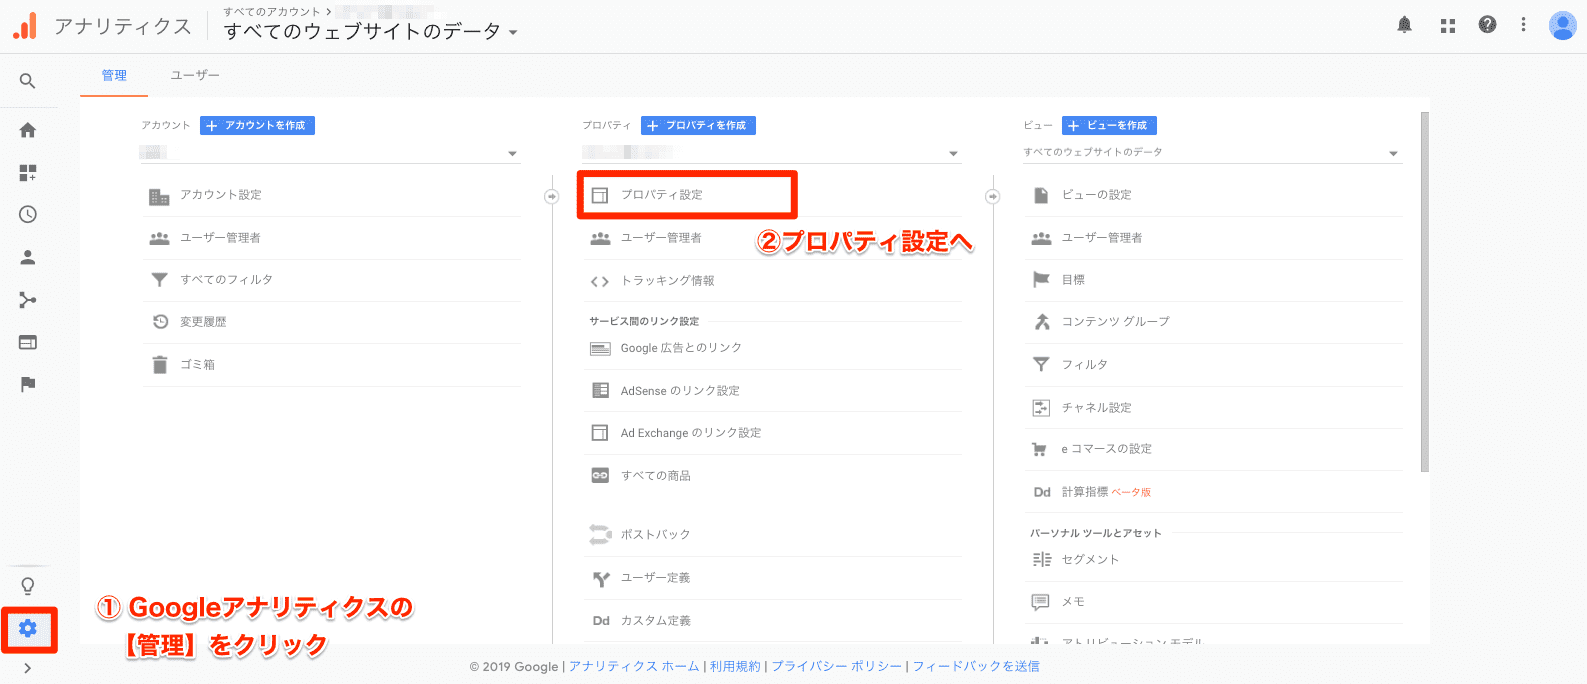Open Discover lightbulb icon
Image resolution: width=1587 pixels, height=684 pixels.
(x=28, y=586)
